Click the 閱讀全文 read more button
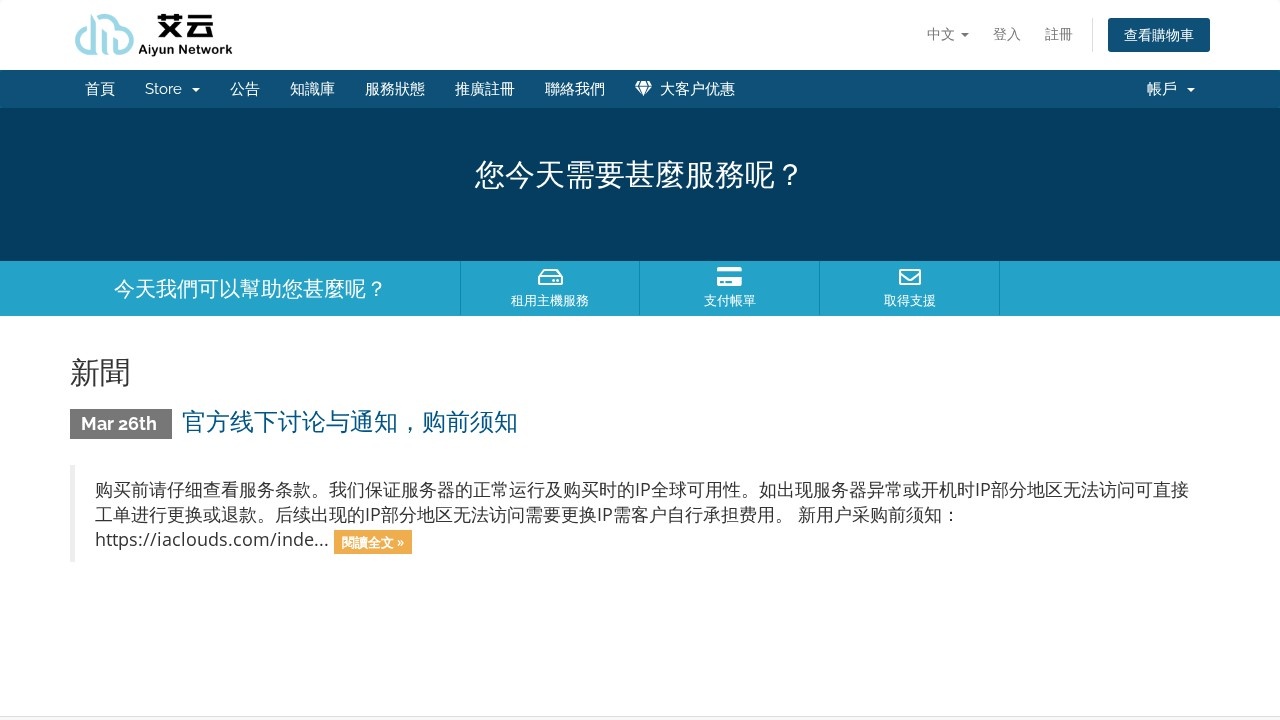Image resolution: width=1280 pixels, height=720 pixels. click(x=373, y=543)
